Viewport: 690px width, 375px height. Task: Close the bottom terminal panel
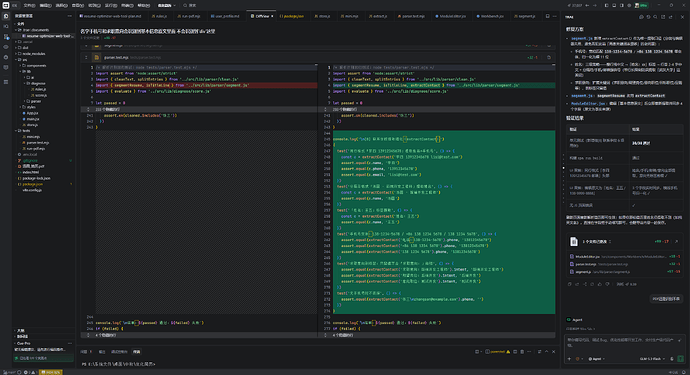coord(554,352)
